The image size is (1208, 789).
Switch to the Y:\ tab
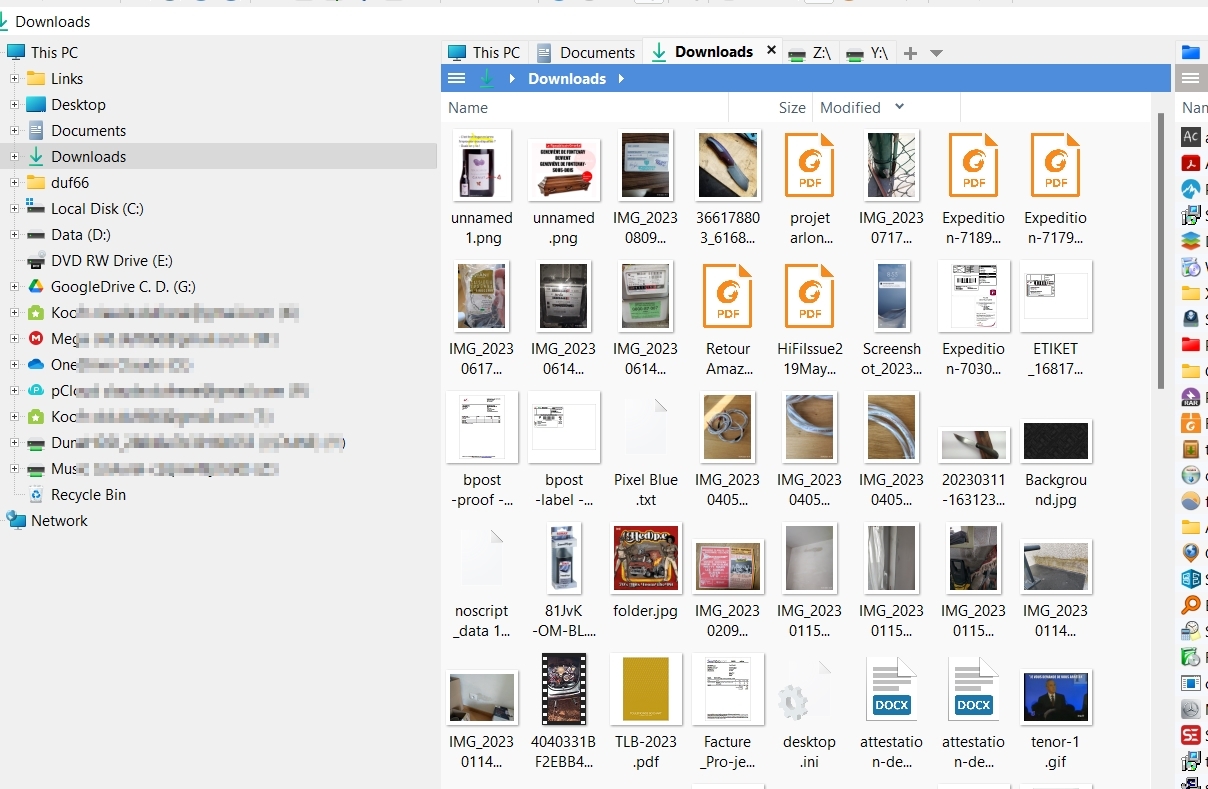click(866, 52)
